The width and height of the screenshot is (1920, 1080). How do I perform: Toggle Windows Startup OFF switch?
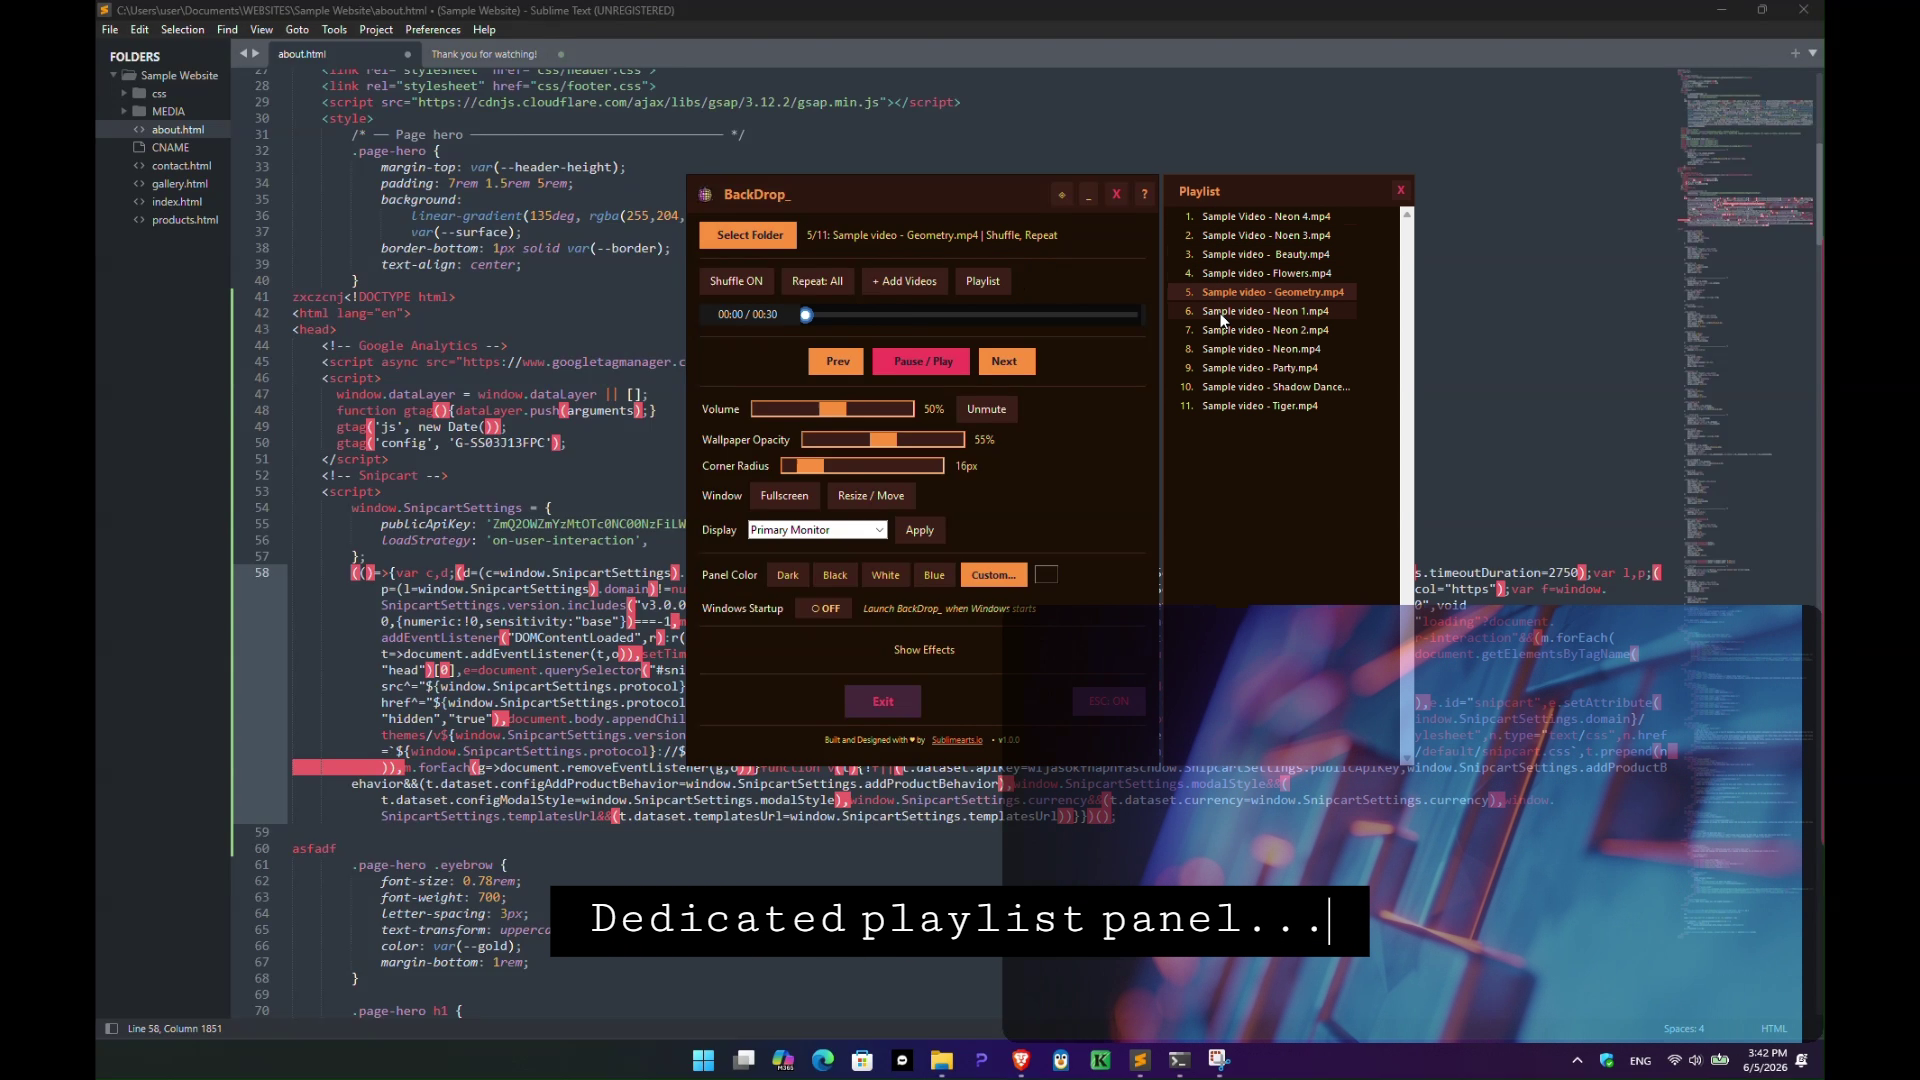point(824,608)
